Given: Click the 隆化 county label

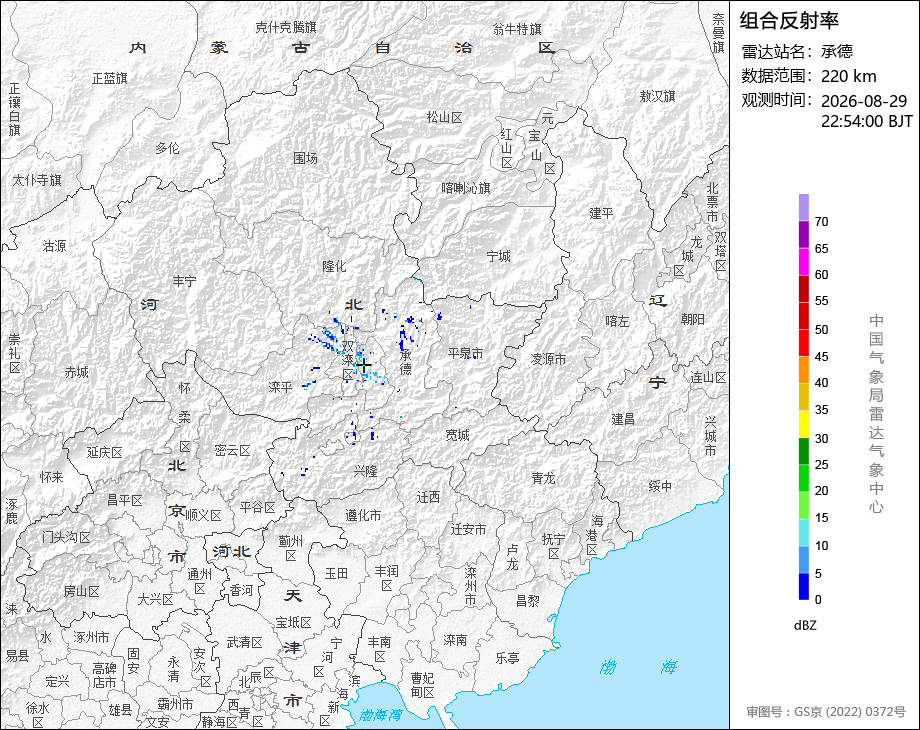Looking at the screenshot, I should click(x=334, y=266).
